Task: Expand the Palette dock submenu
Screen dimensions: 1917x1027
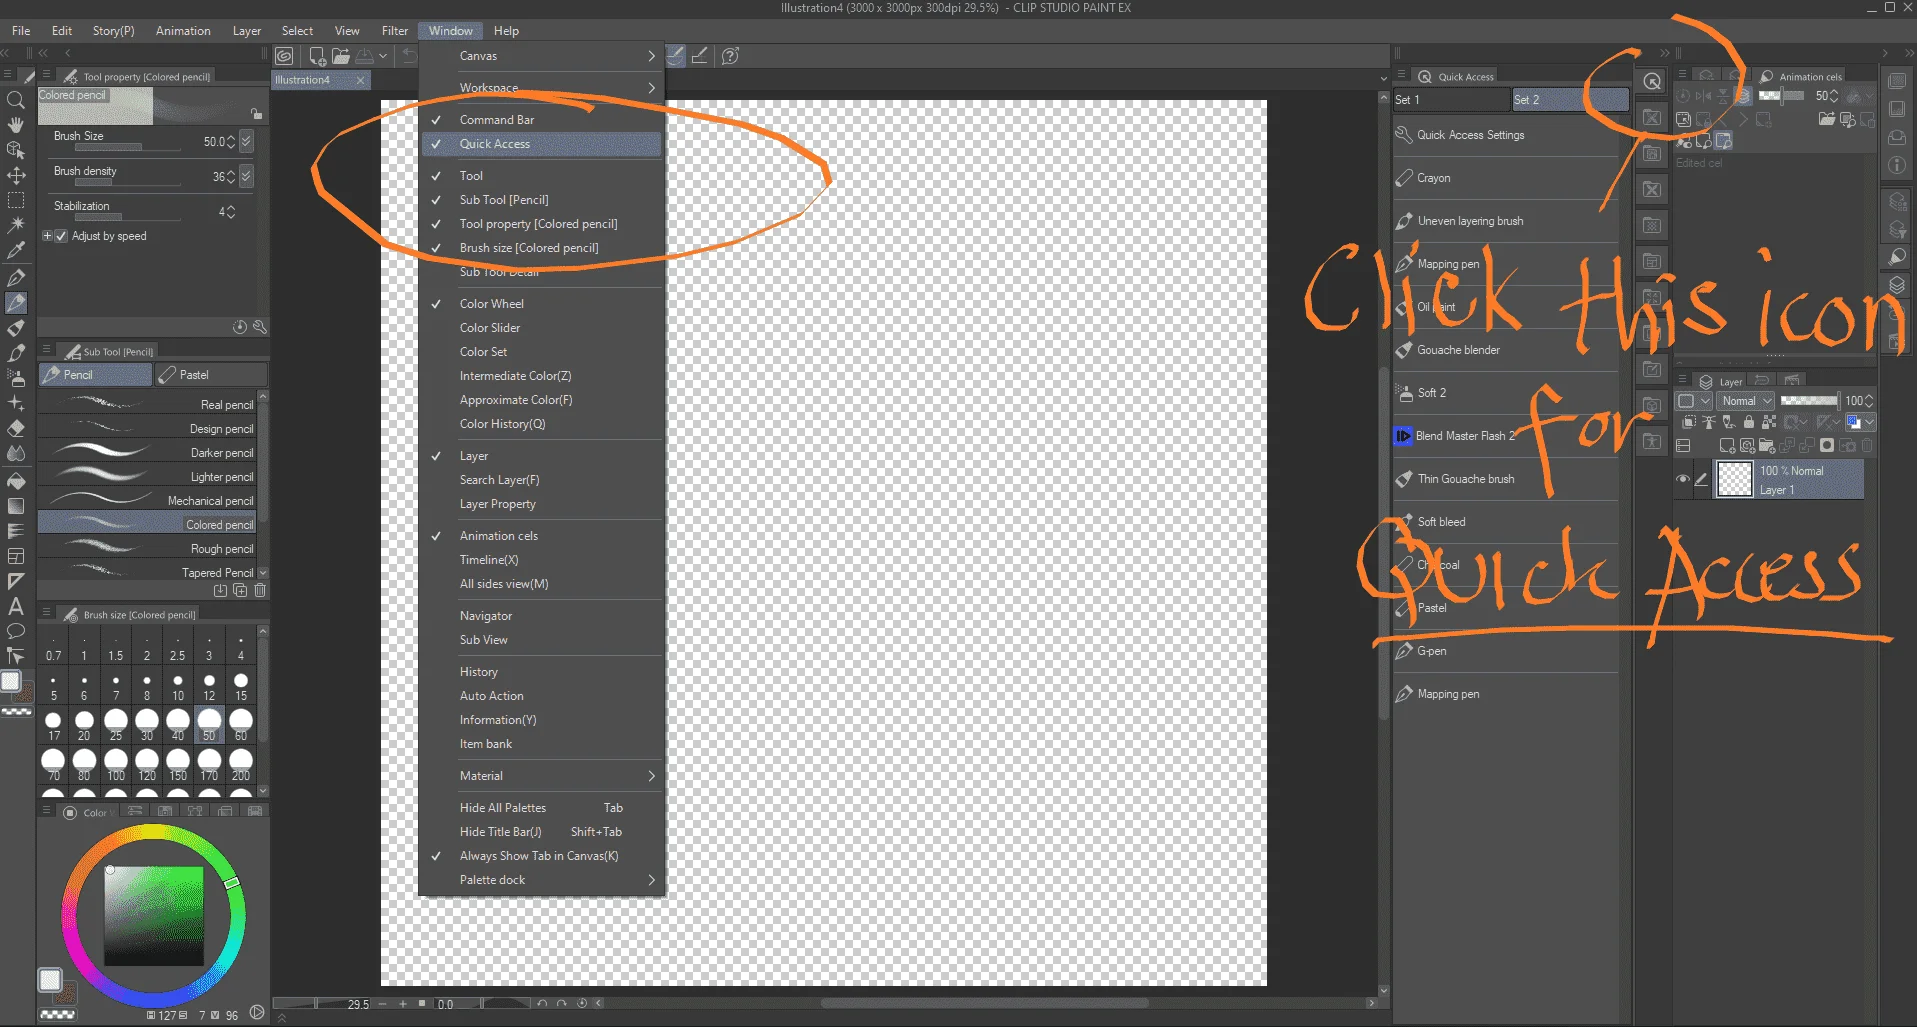Action: (x=541, y=880)
